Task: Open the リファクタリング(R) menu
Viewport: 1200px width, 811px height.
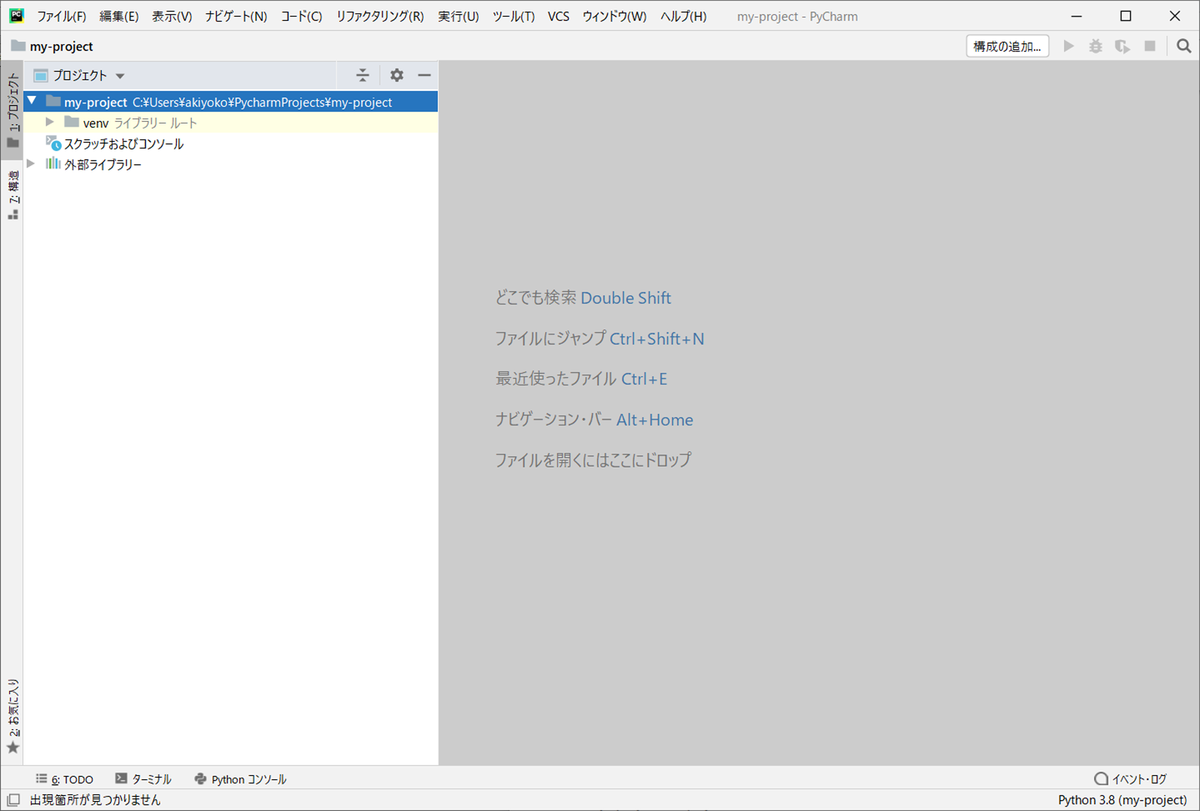Action: pyautogui.click(x=380, y=17)
